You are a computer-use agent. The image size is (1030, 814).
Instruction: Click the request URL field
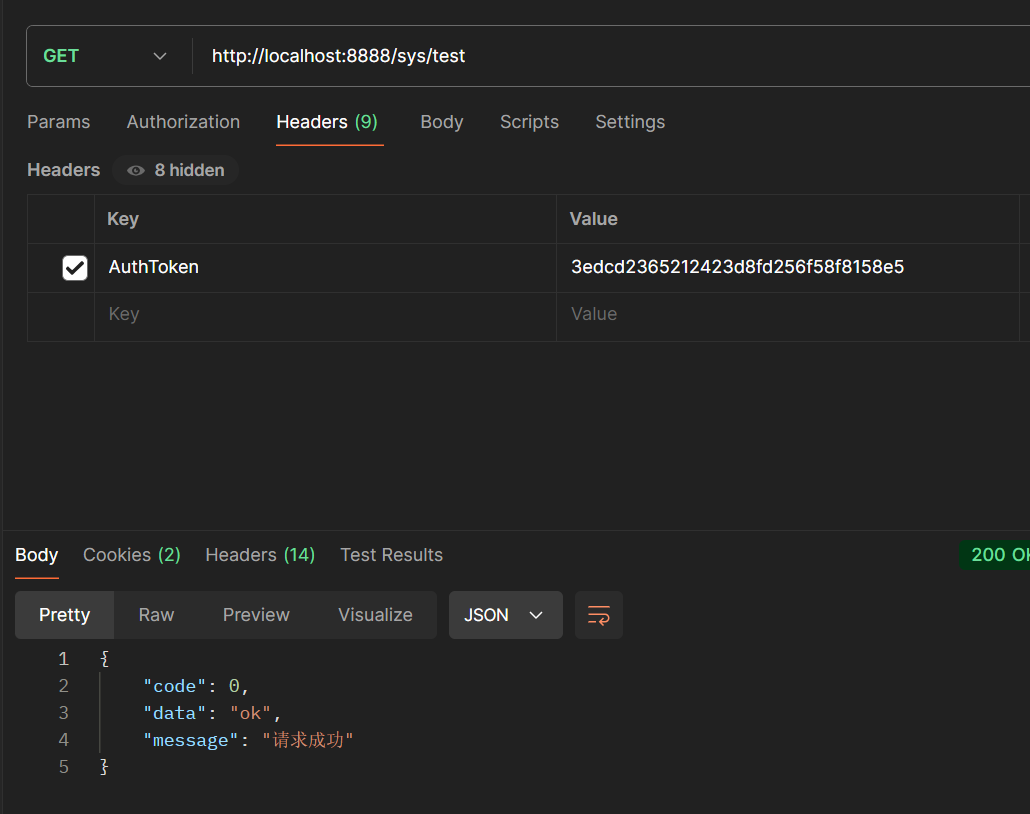(600, 56)
